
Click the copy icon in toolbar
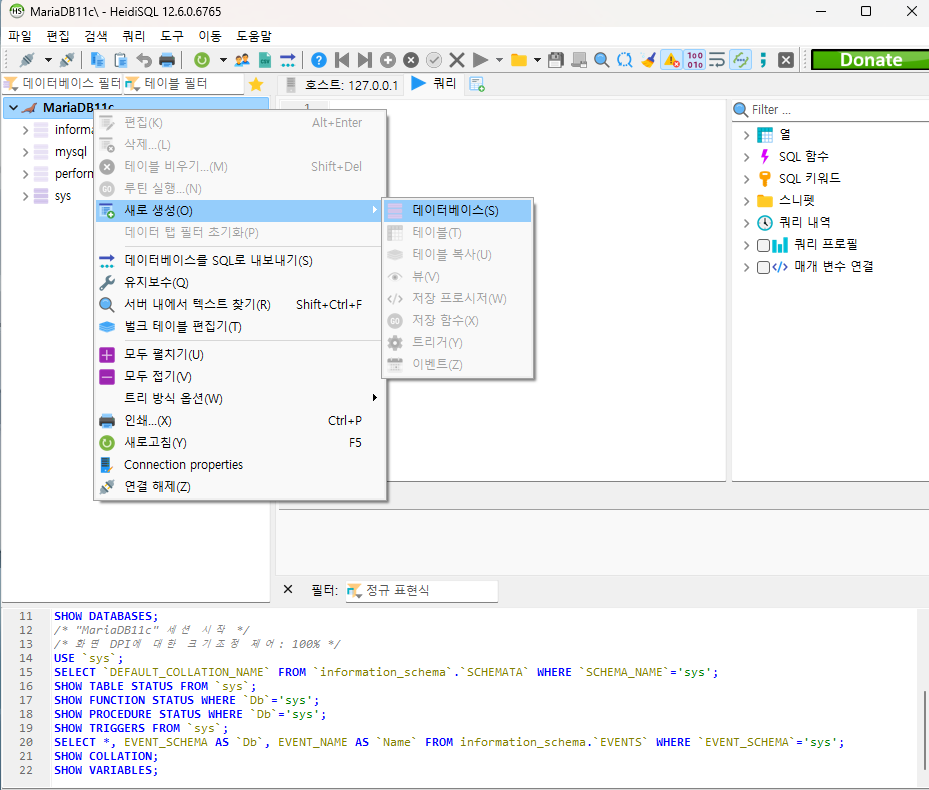(x=97, y=60)
